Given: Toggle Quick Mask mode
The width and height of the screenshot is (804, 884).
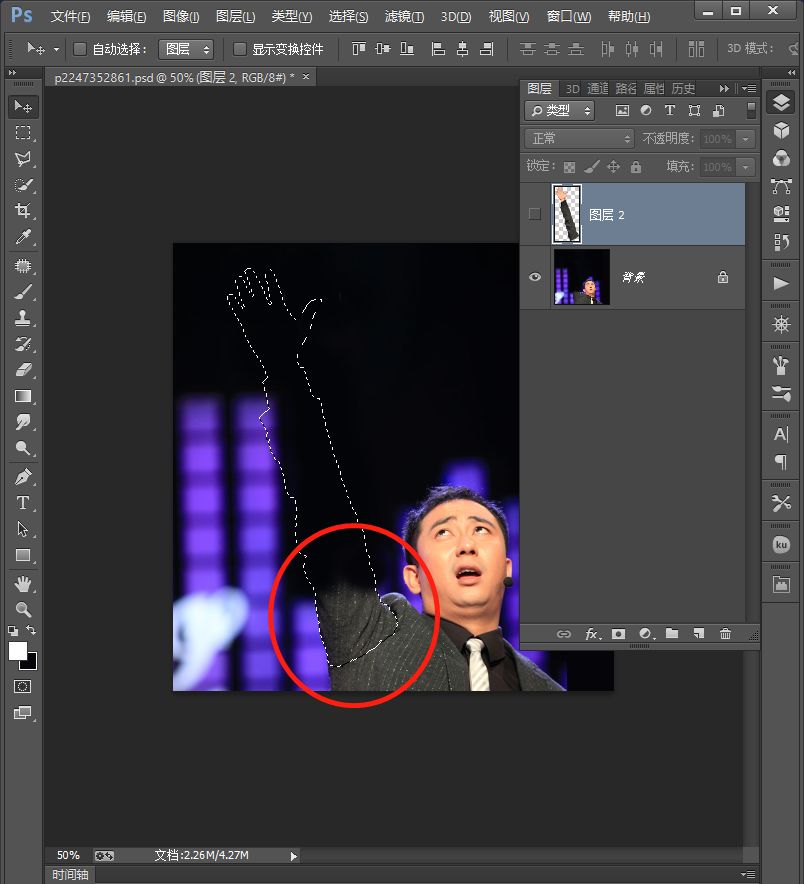Looking at the screenshot, I should coord(23,686).
